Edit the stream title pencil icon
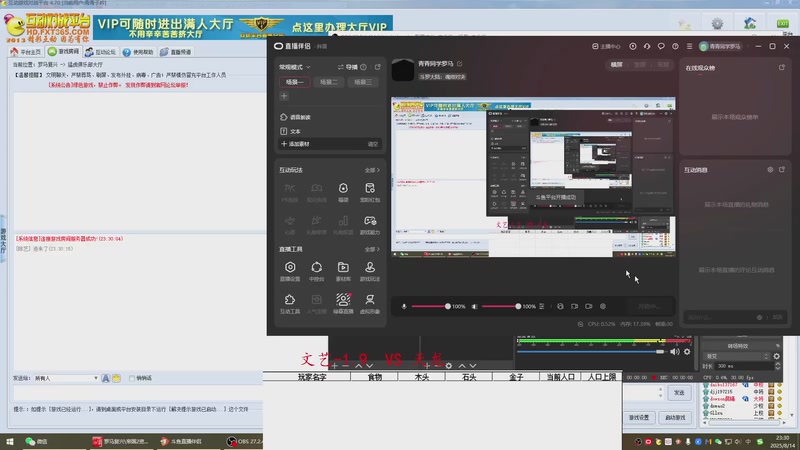This screenshot has width=800, height=450. tap(459, 64)
